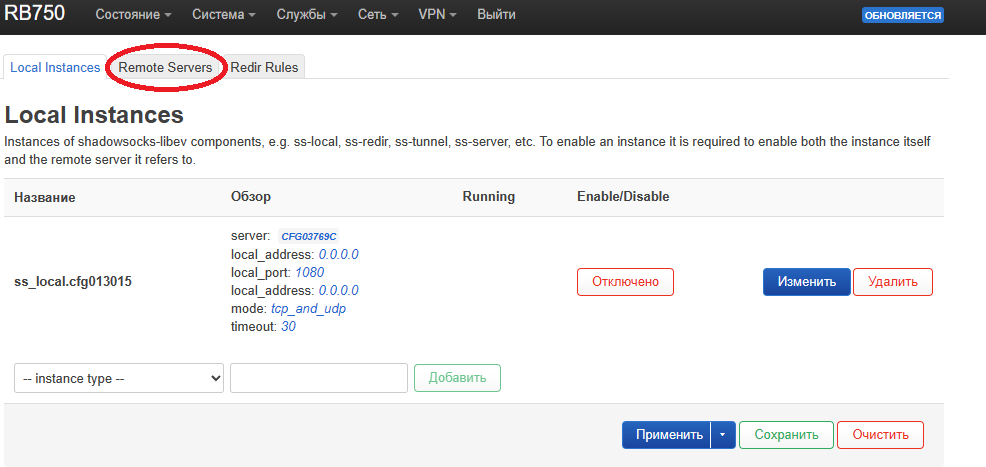Open the instance type dropdown
Image resolution: width=986 pixels, height=467 pixels.
coord(119,378)
